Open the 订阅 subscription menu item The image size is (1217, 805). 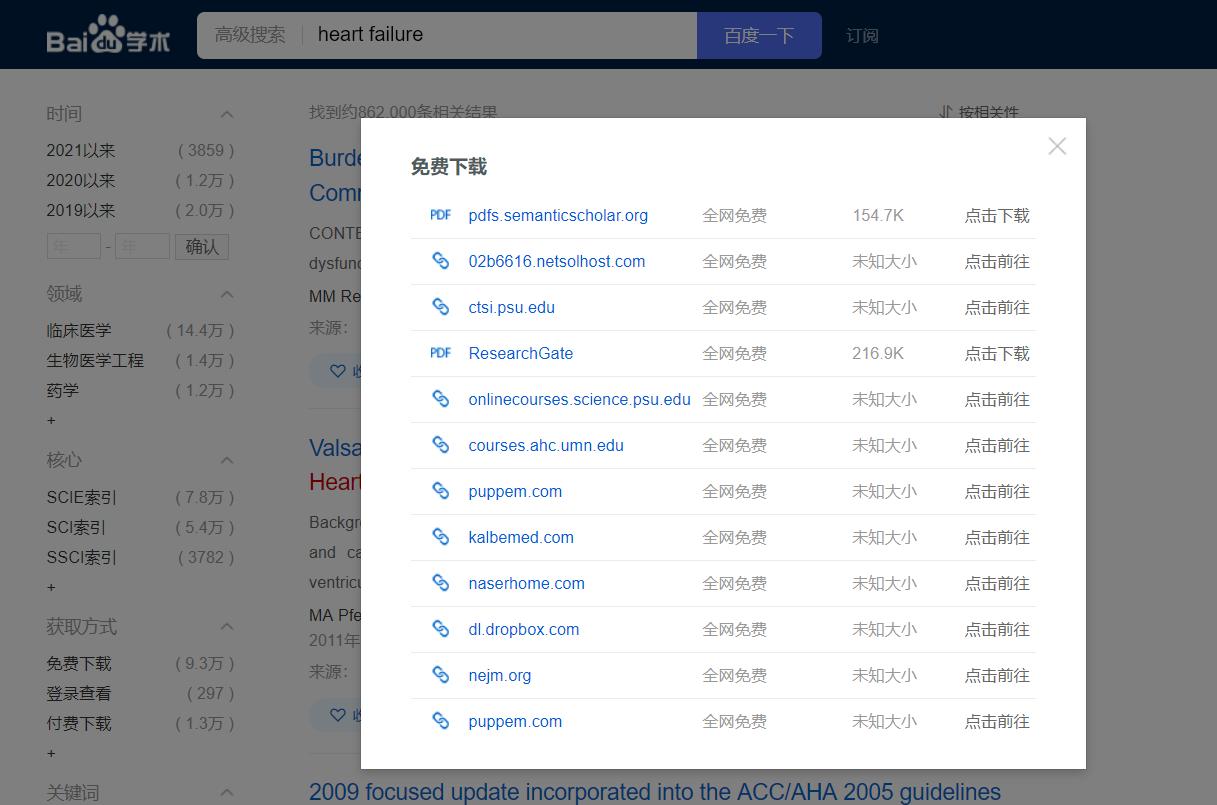(862, 36)
